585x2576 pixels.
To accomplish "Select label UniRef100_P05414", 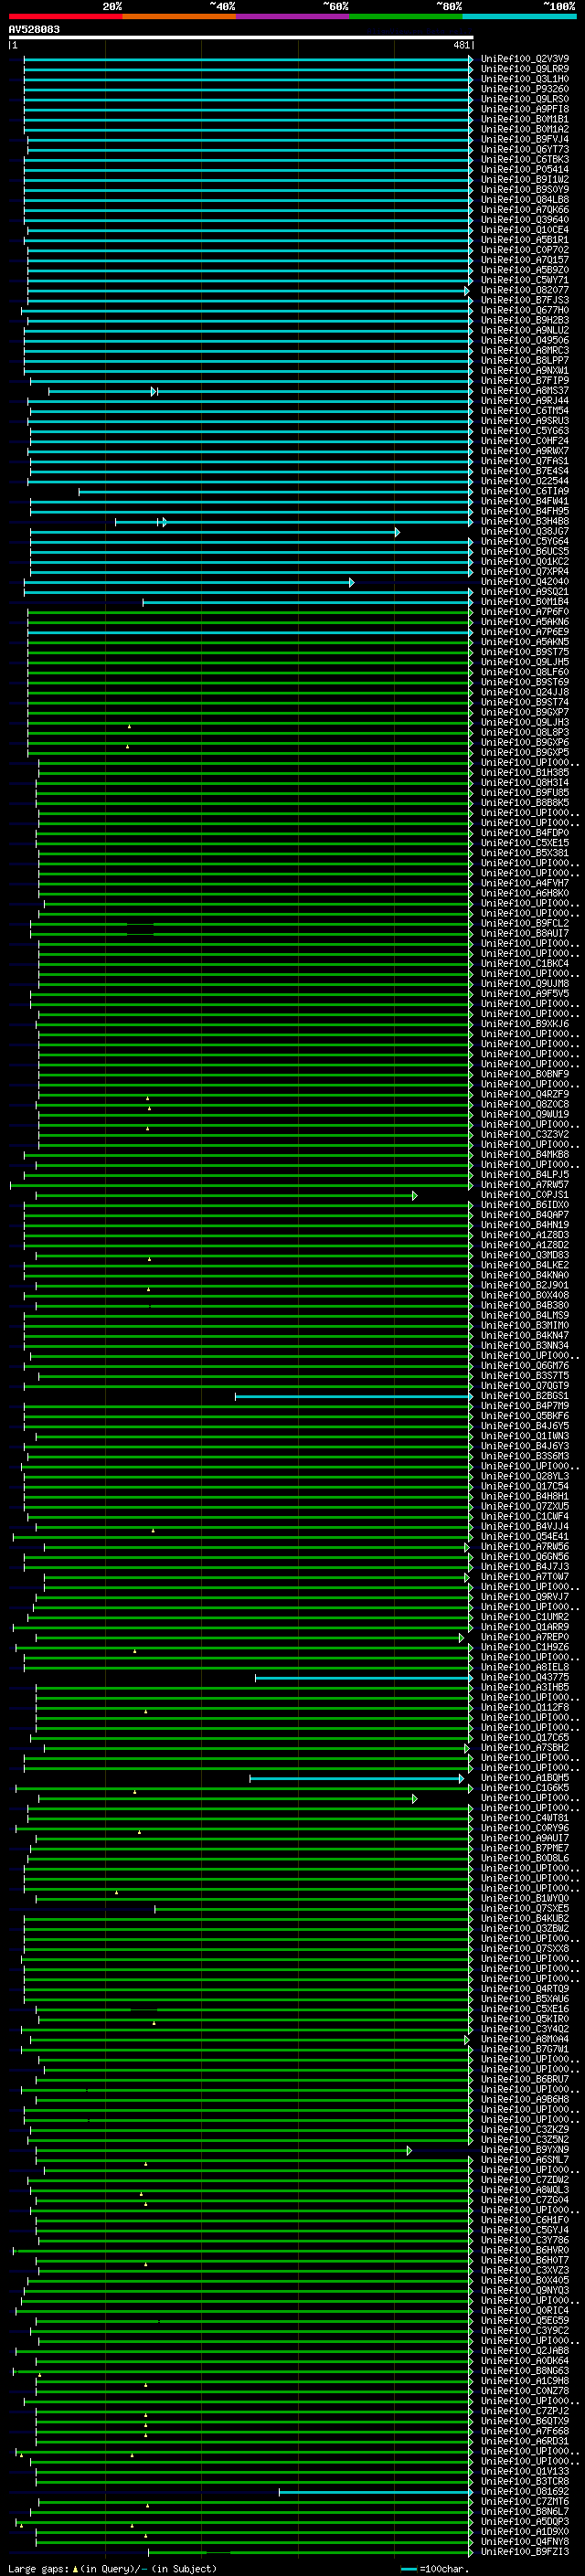I will point(525,169).
